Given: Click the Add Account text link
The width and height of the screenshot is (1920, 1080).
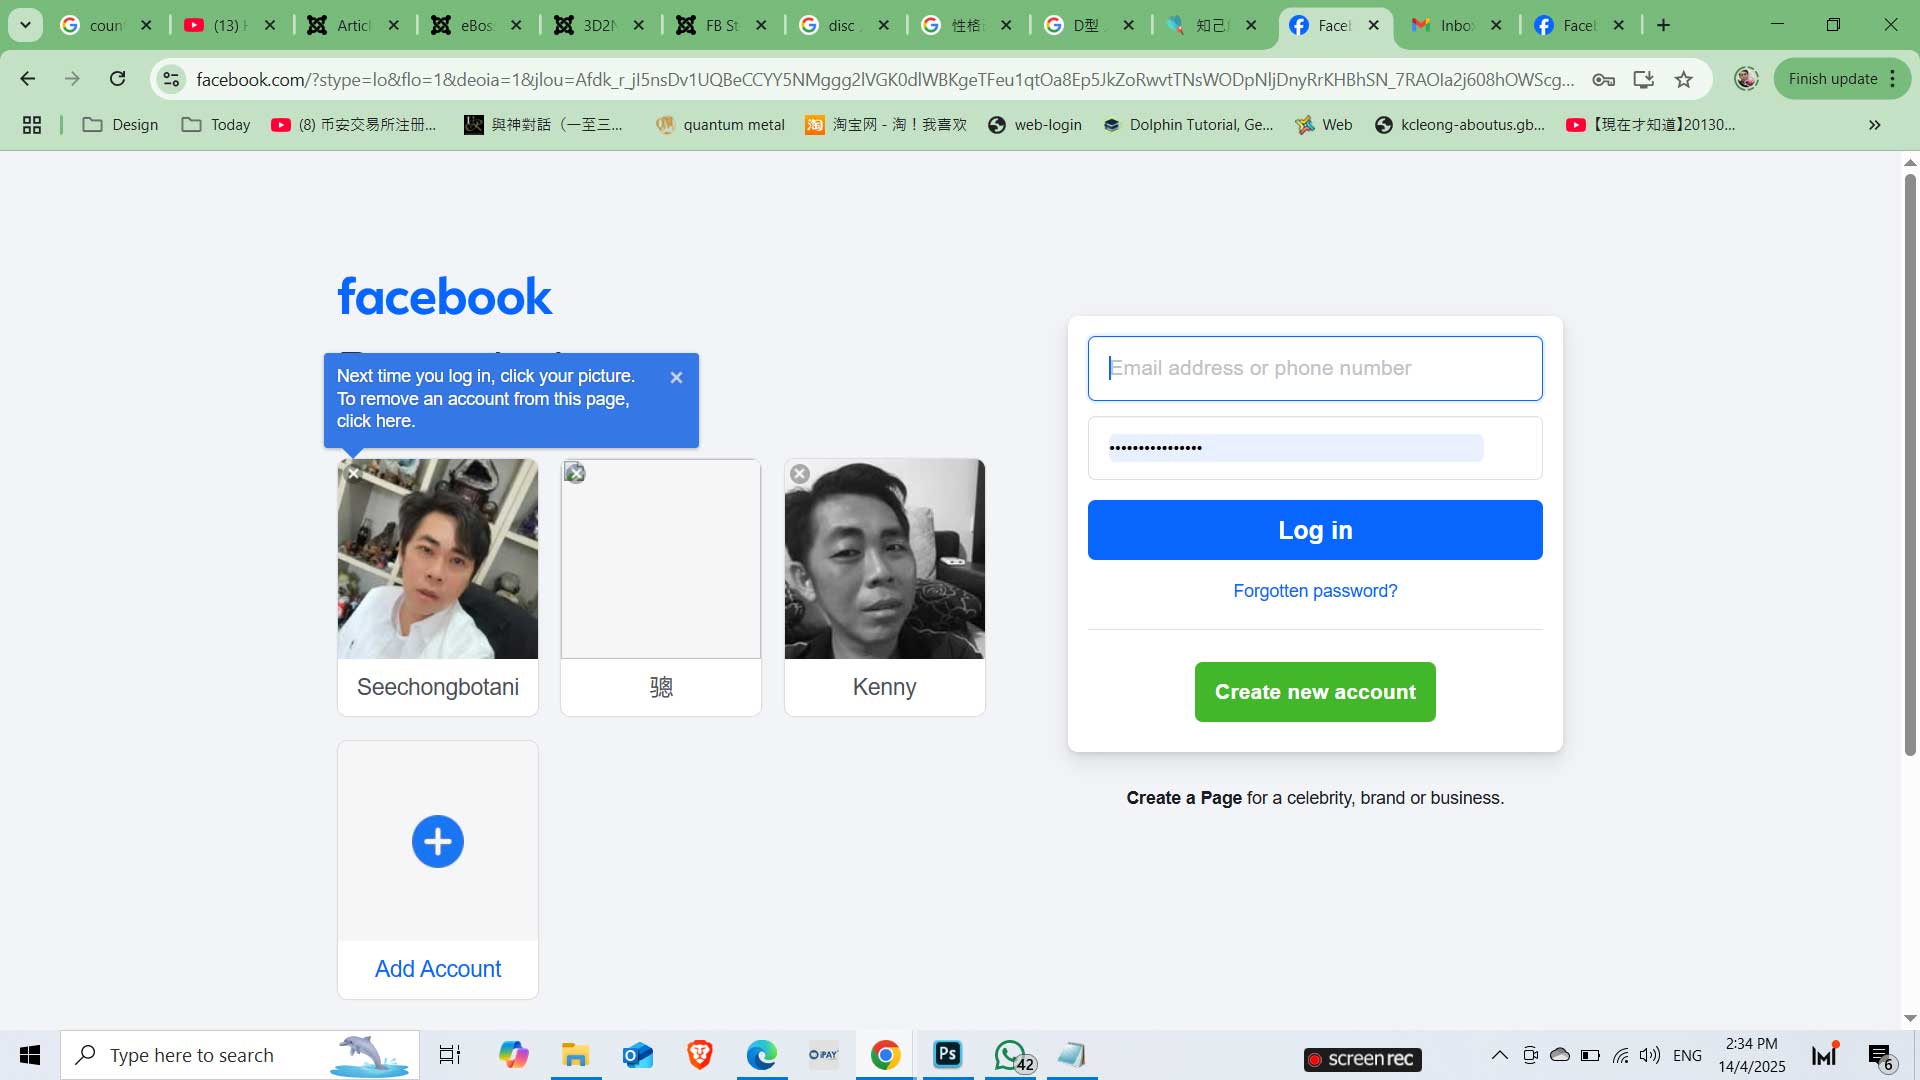Looking at the screenshot, I should (x=438, y=969).
